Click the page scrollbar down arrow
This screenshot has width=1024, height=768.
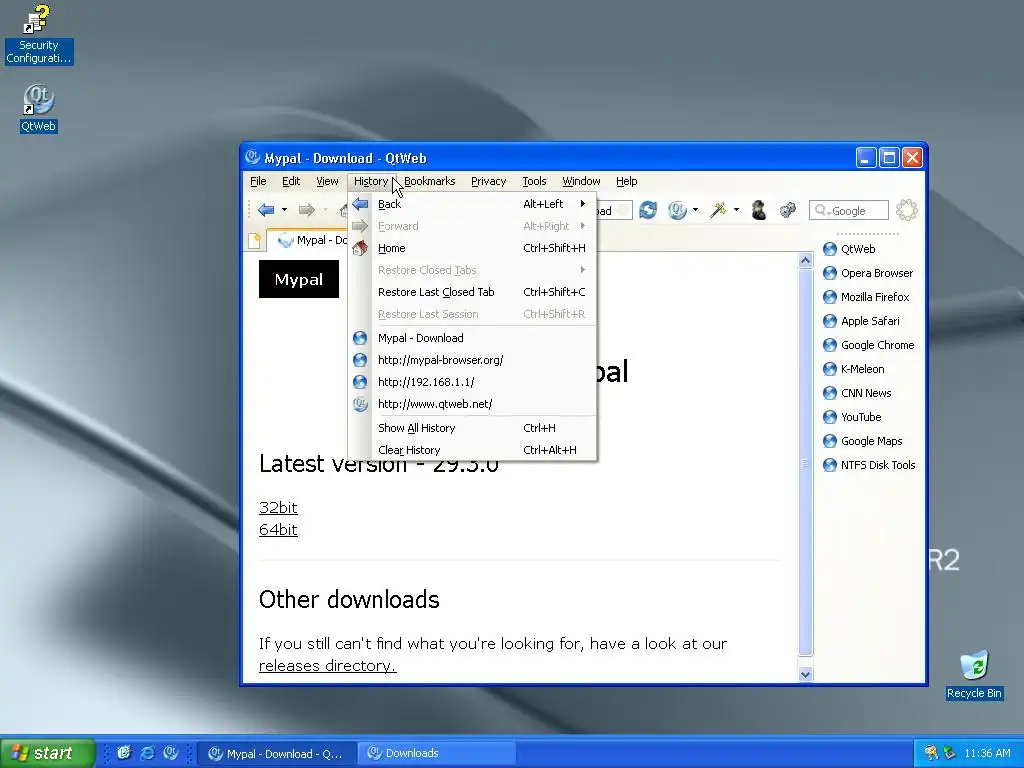point(805,675)
